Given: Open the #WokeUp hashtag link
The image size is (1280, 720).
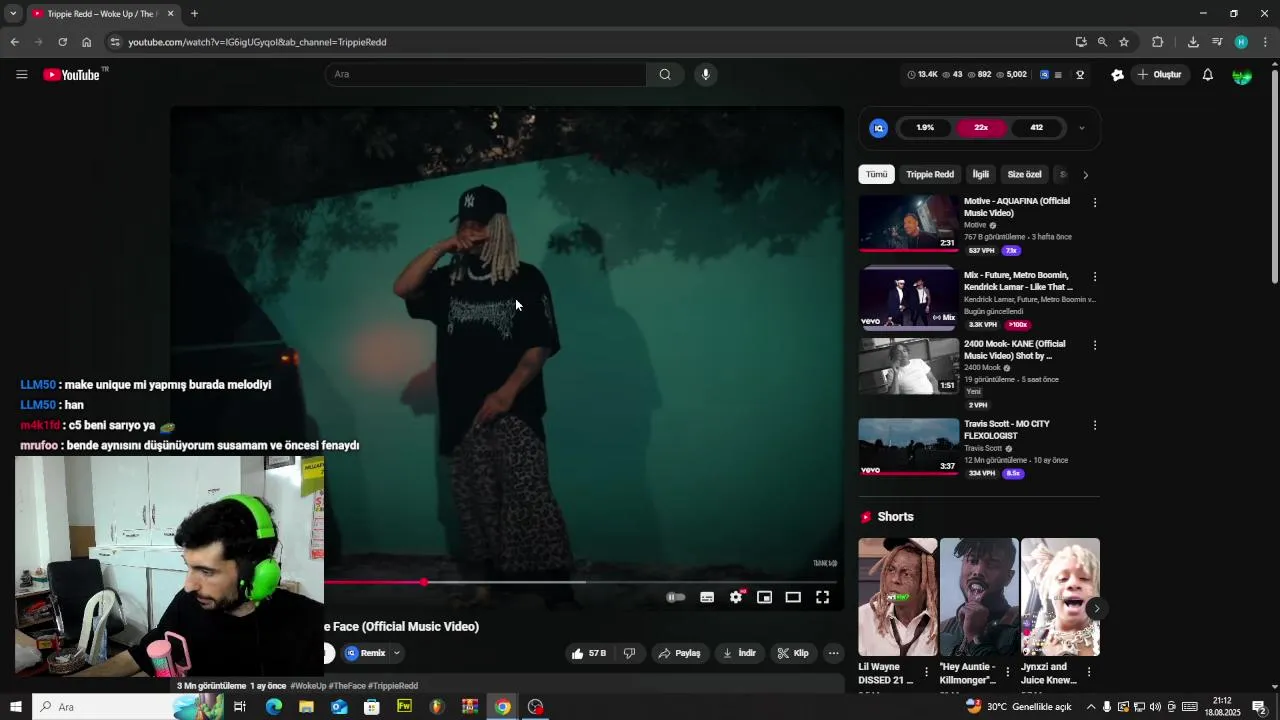Looking at the screenshot, I should [307, 686].
